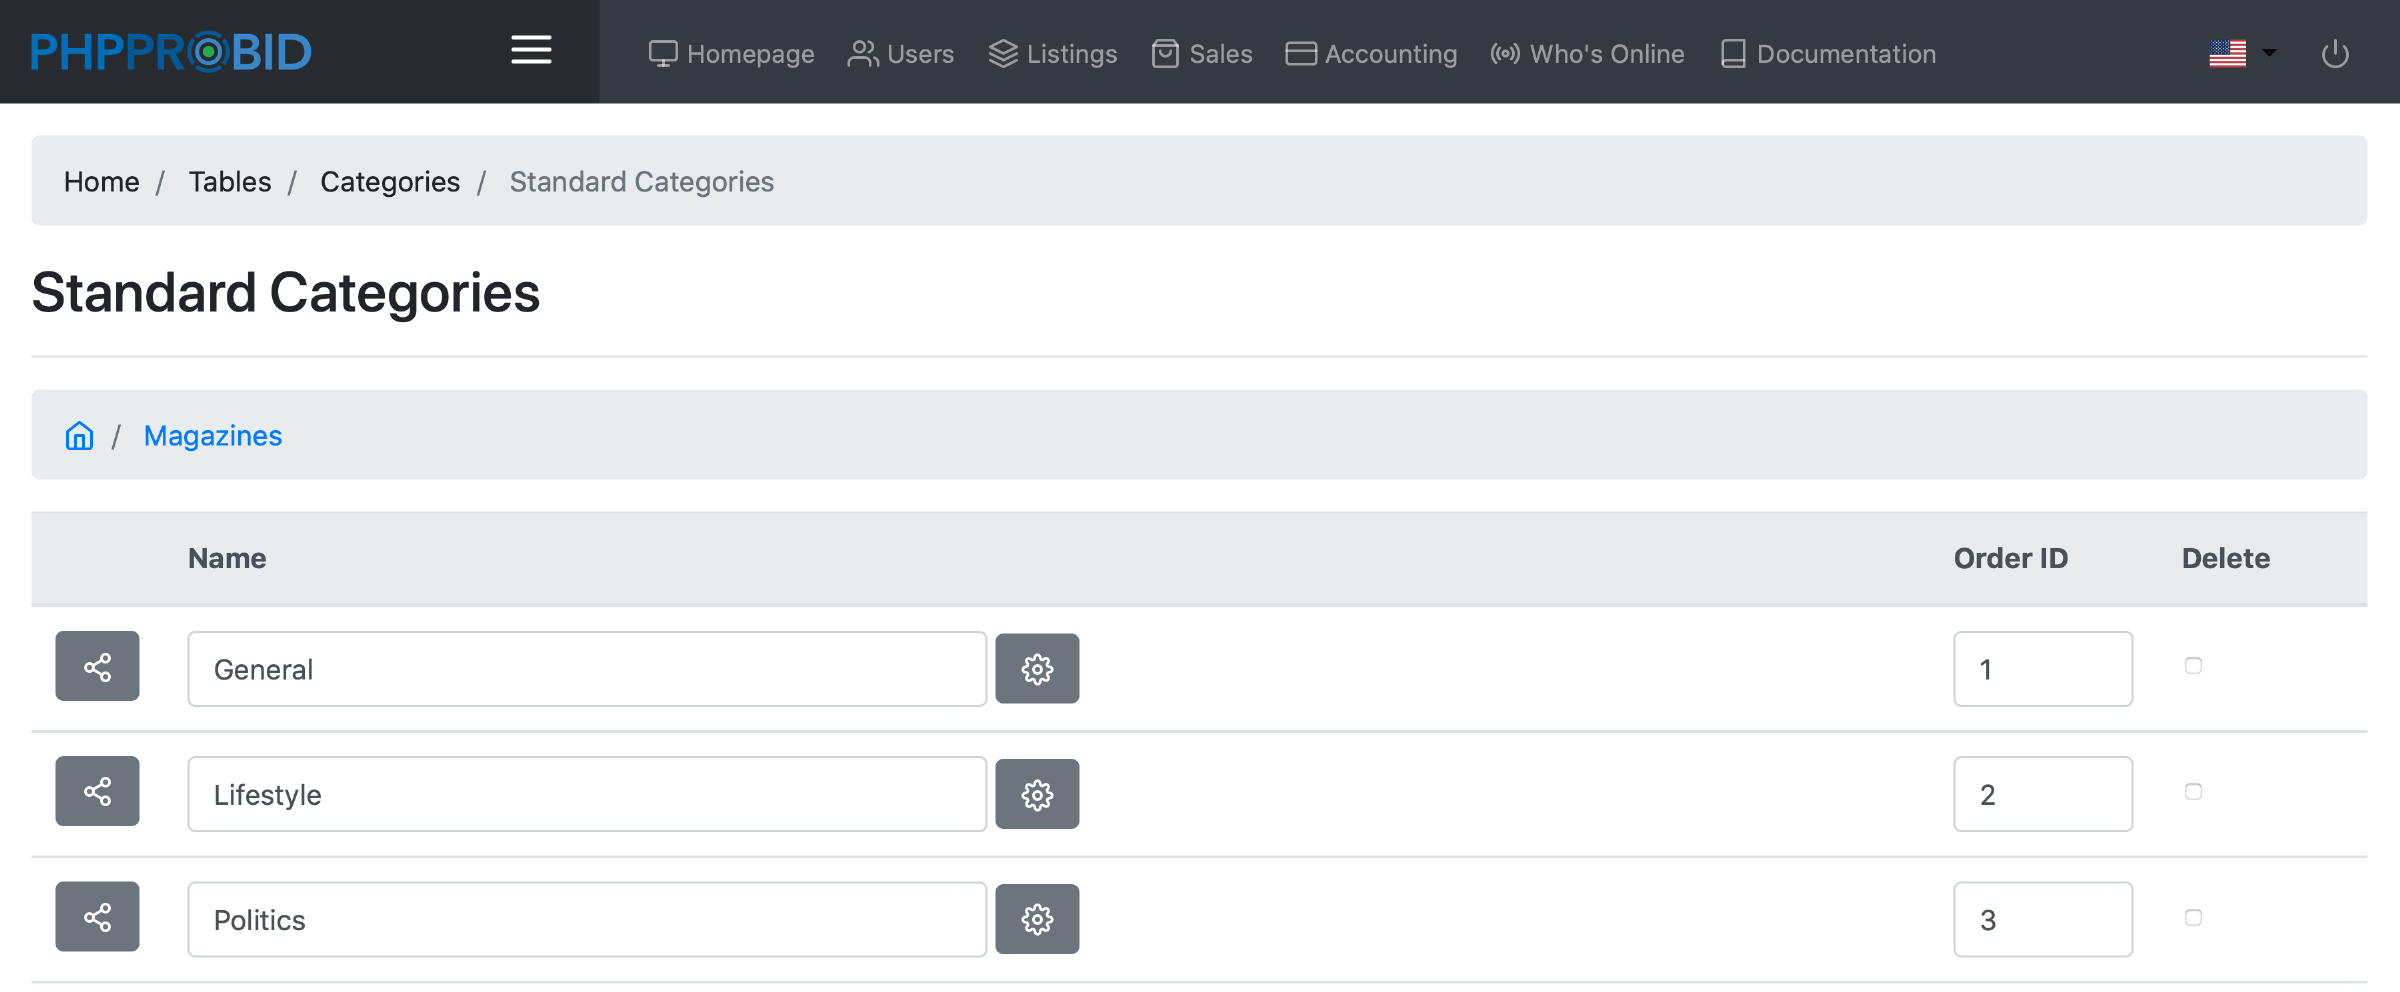Click the Lifestyle name input field

pyautogui.click(x=587, y=795)
